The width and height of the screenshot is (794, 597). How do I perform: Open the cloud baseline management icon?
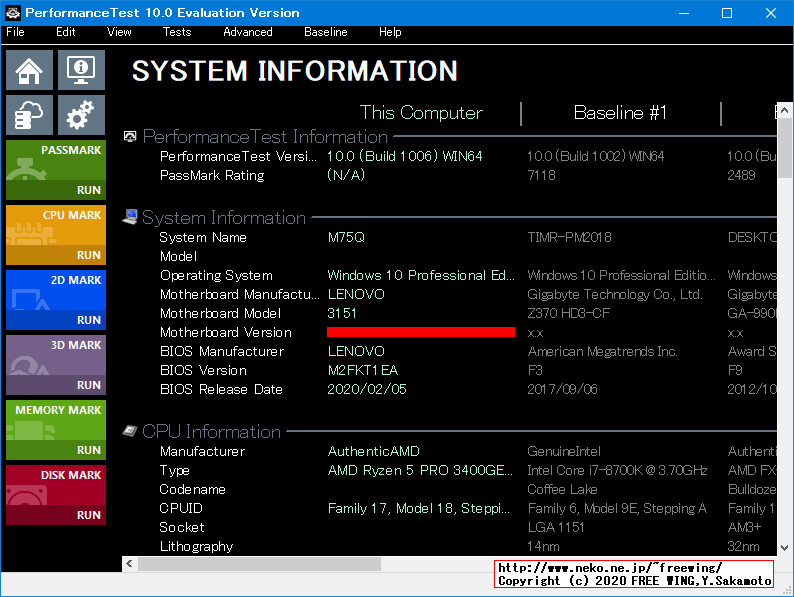[29, 115]
